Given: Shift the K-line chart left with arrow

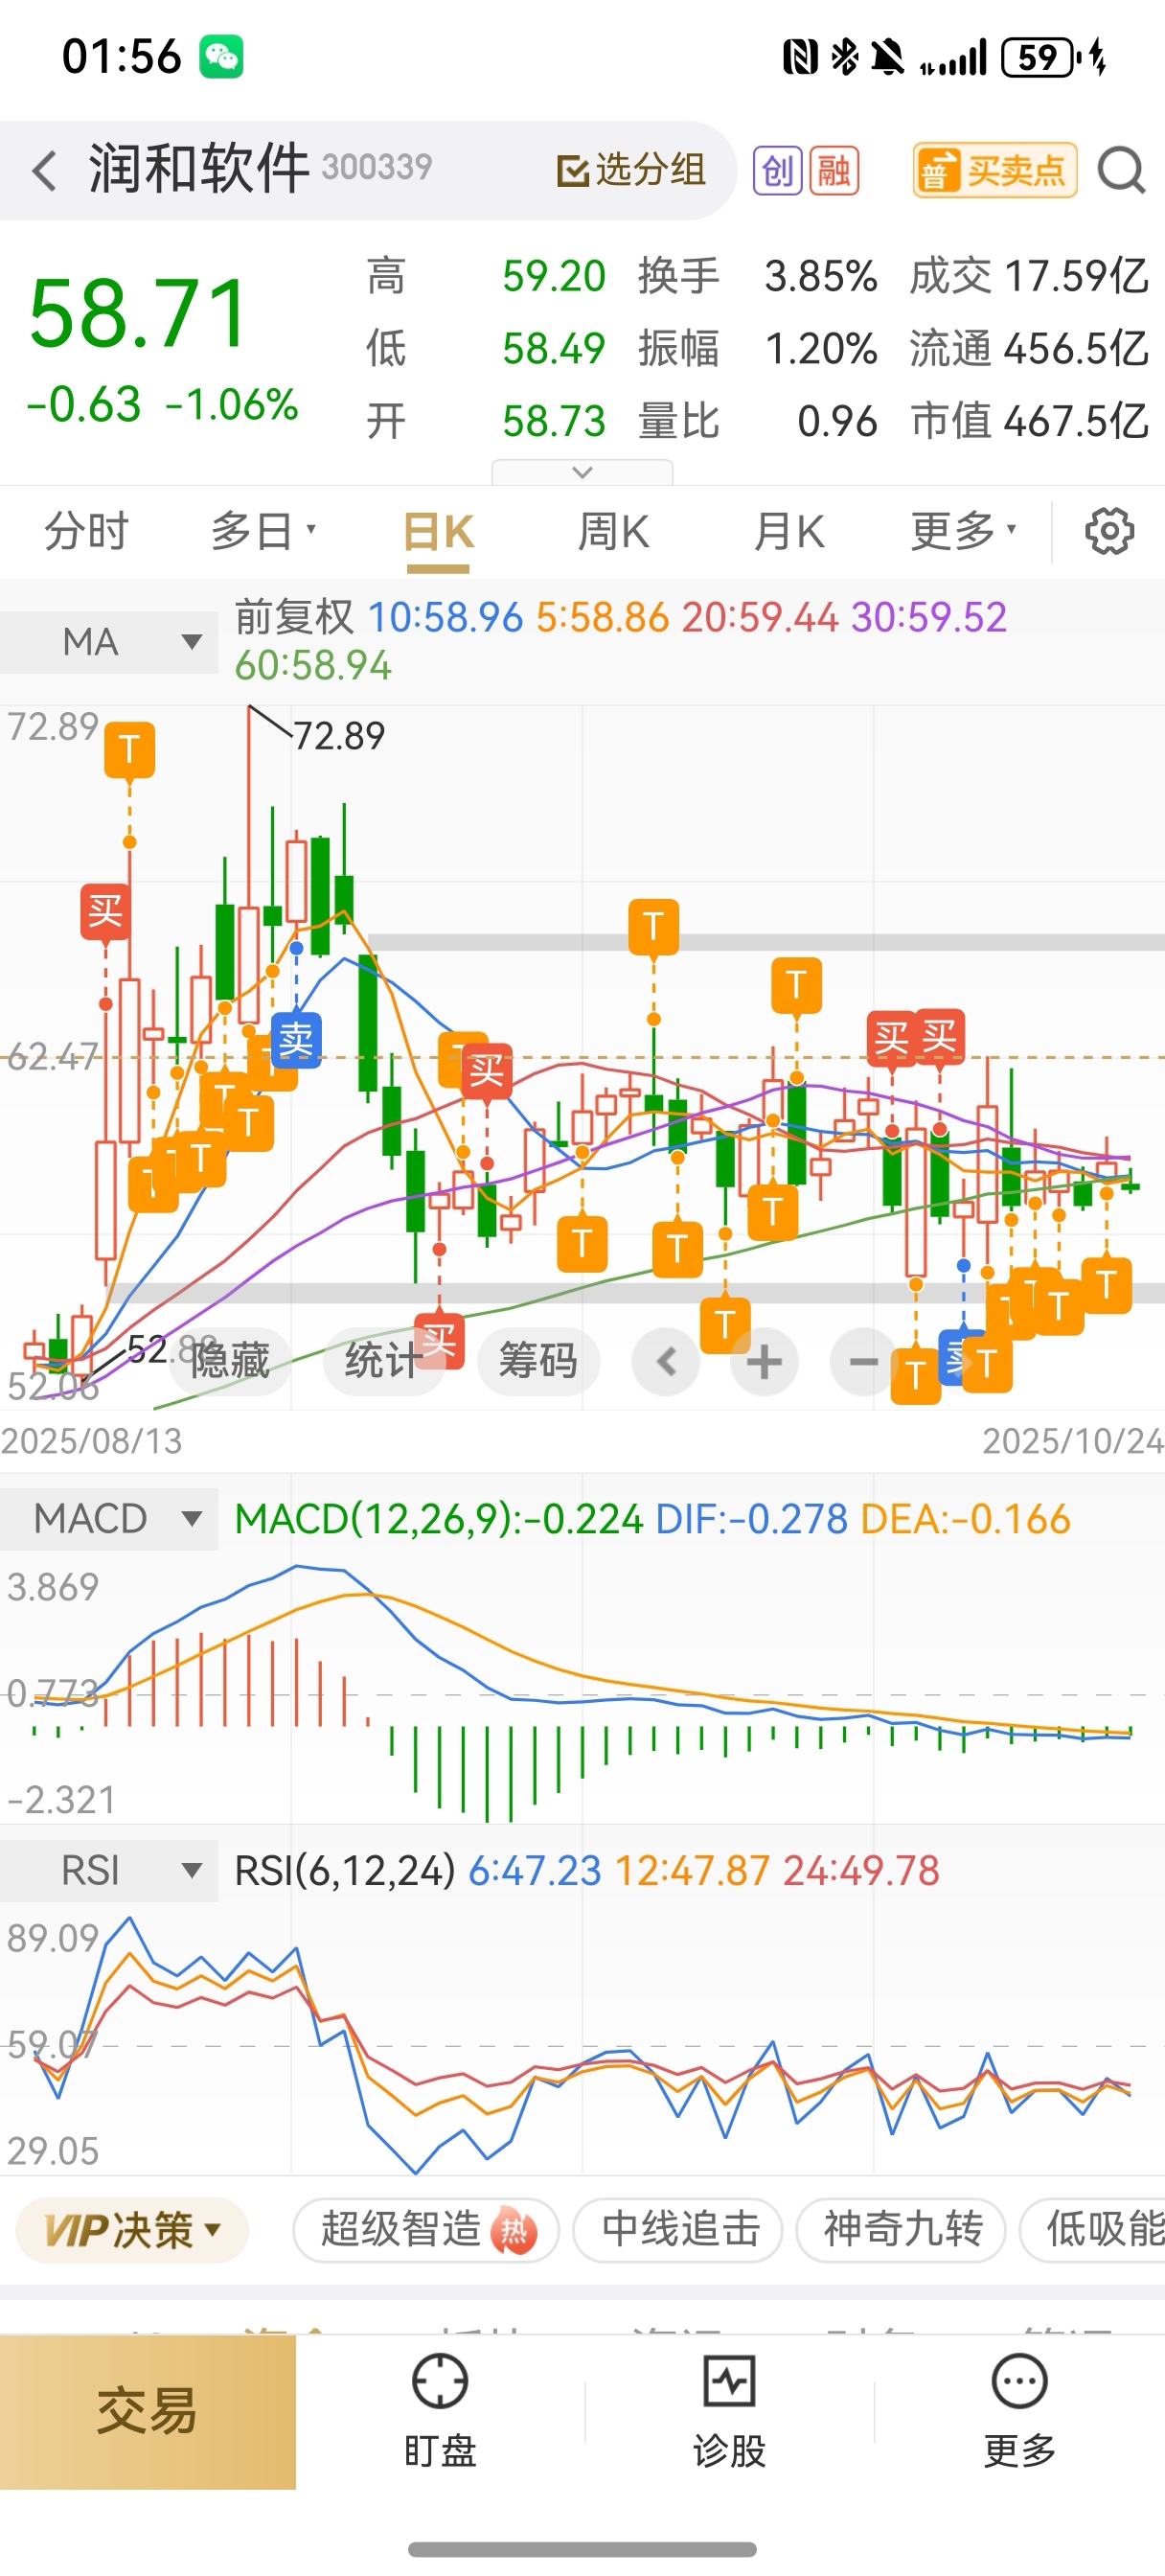Looking at the screenshot, I should [666, 1361].
